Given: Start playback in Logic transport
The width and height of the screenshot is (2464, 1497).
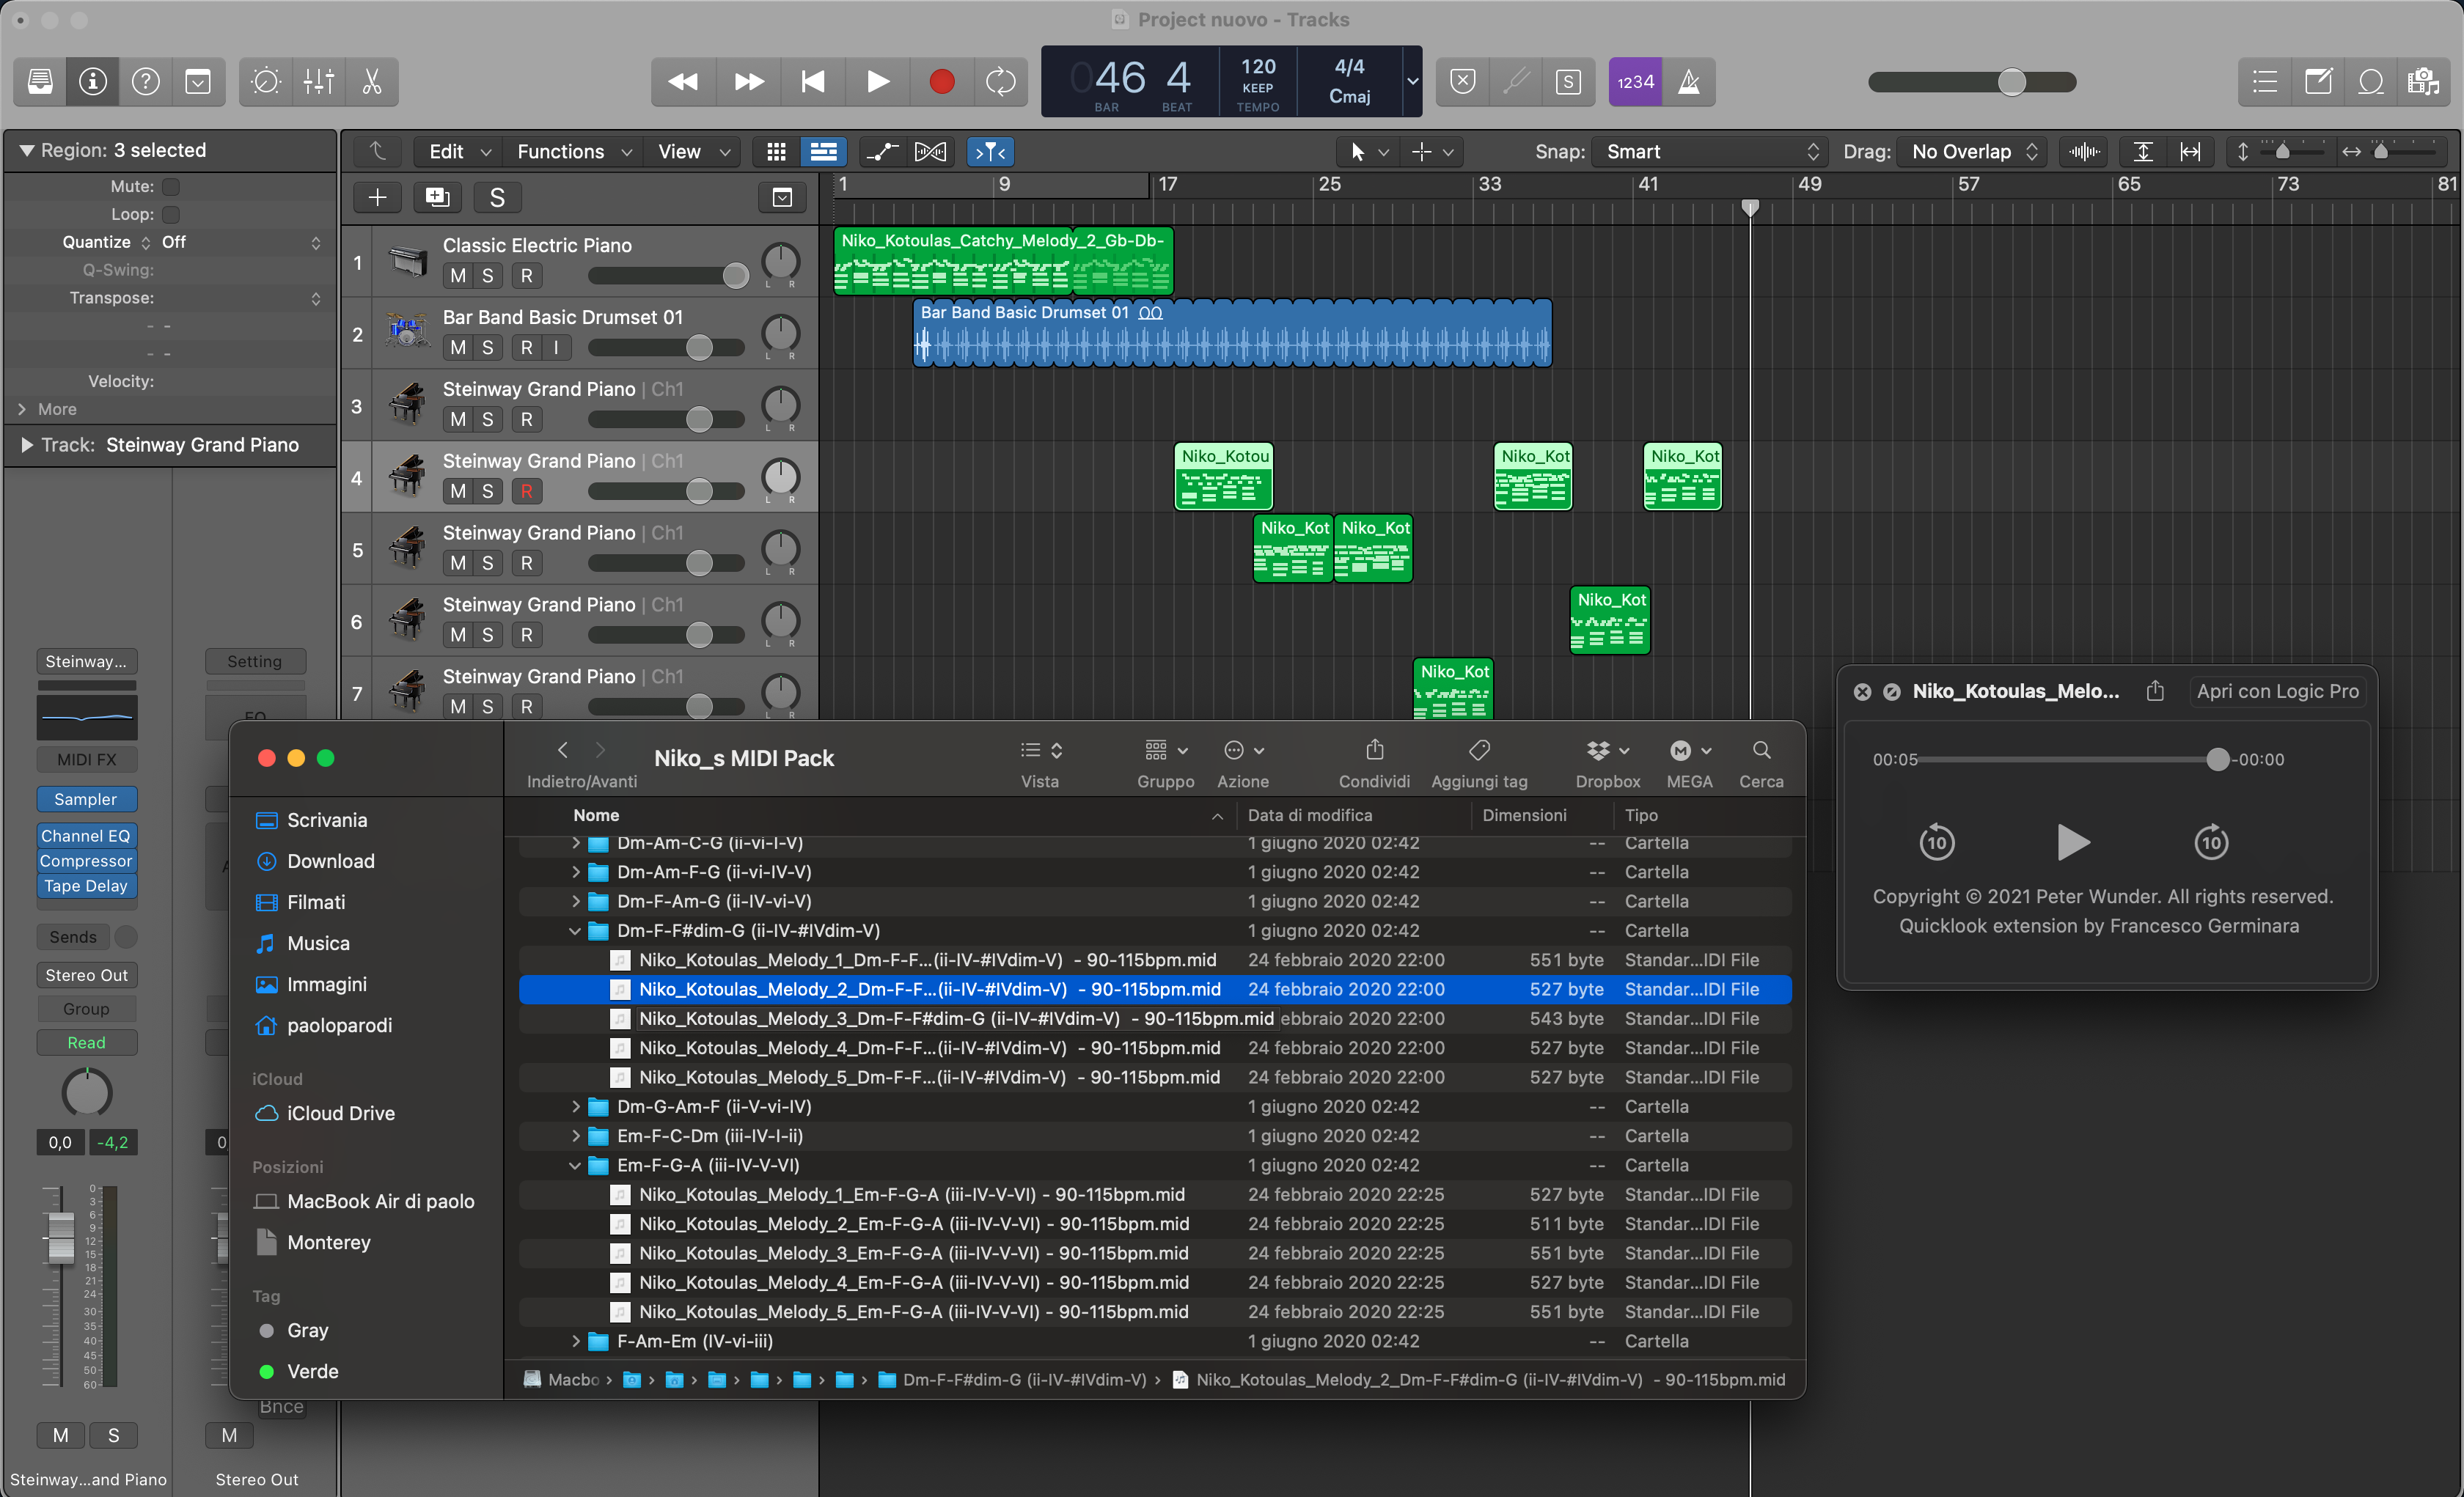Looking at the screenshot, I should click(877, 81).
